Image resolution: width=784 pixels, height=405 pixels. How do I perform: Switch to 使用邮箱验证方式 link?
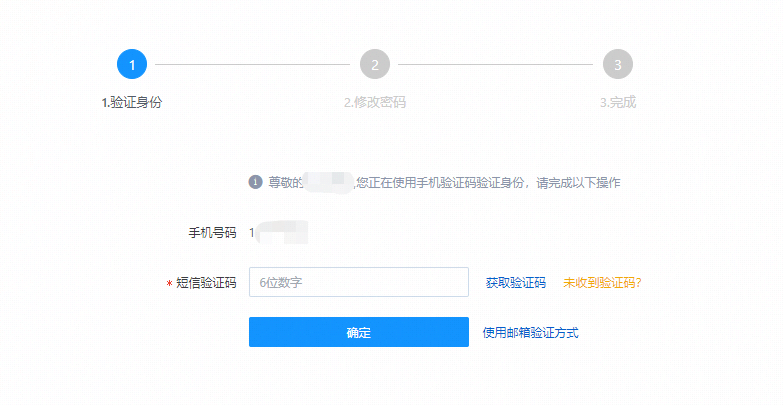pyautogui.click(x=530, y=332)
